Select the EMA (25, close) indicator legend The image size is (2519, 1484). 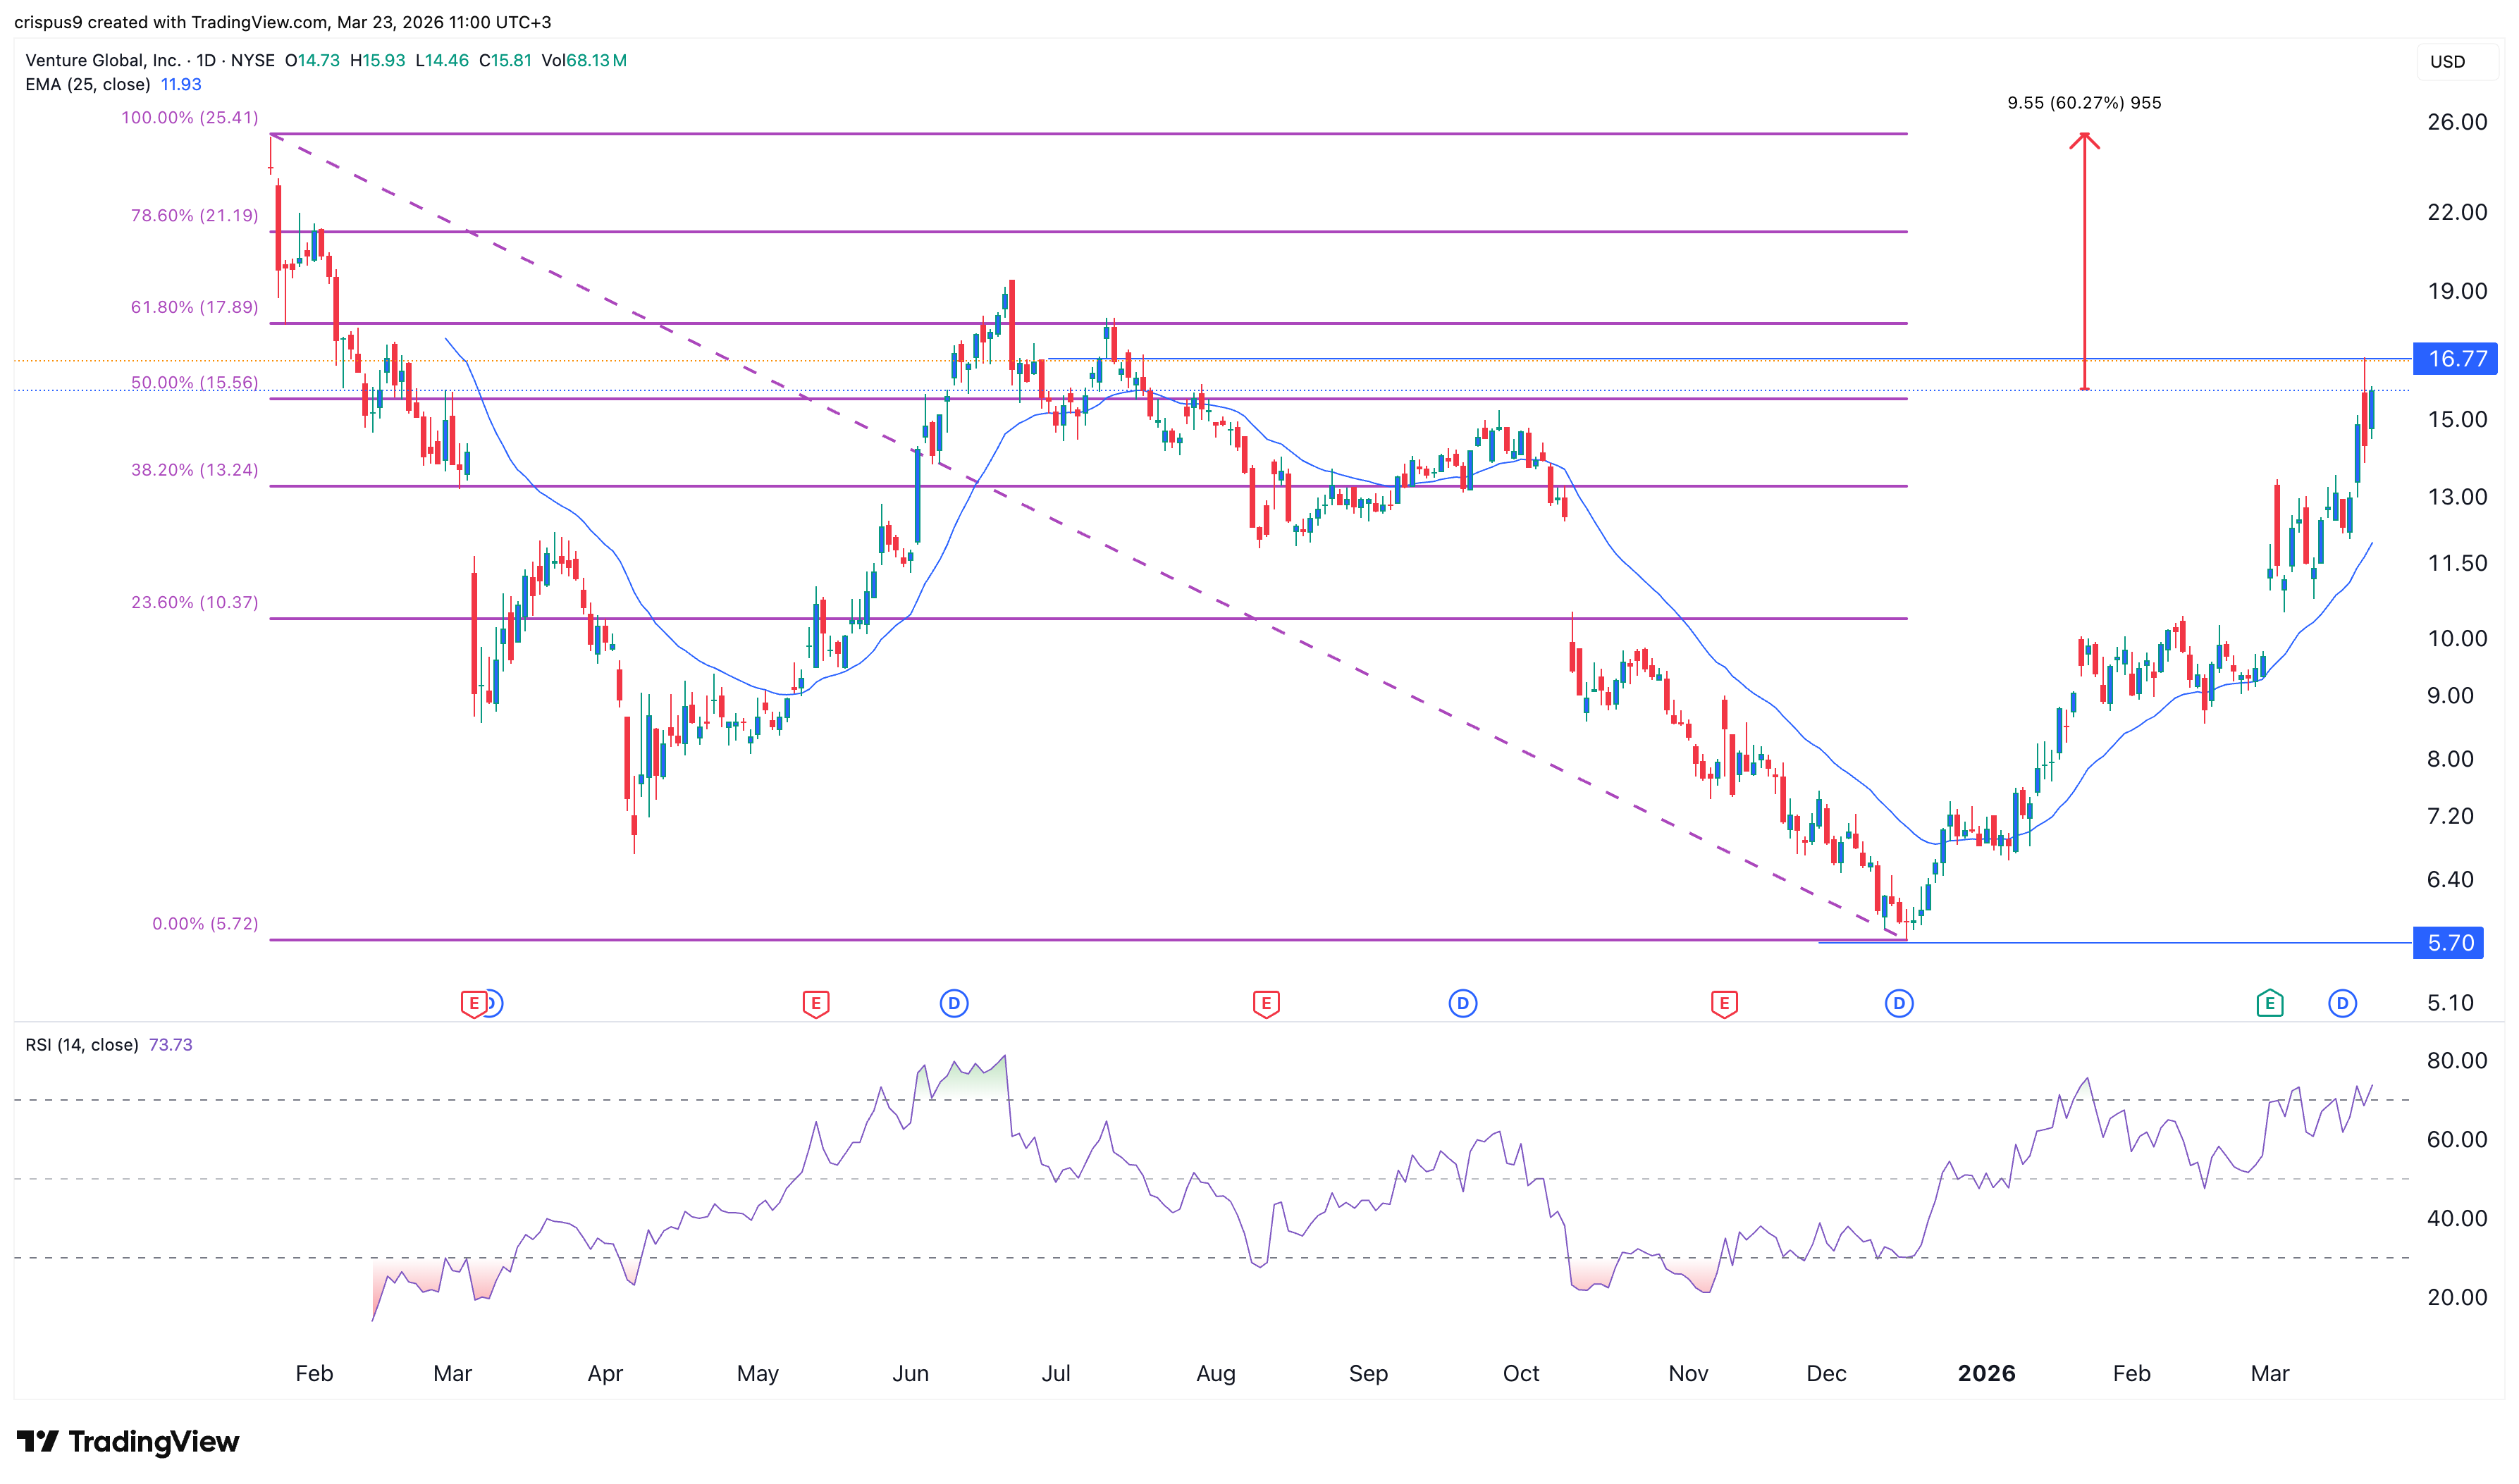(88, 85)
